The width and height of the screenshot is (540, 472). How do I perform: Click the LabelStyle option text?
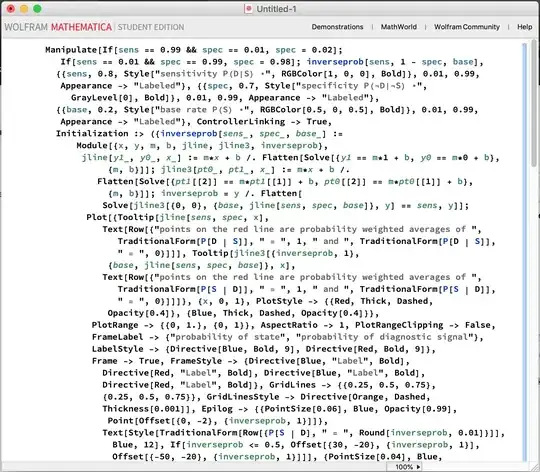point(117,349)
